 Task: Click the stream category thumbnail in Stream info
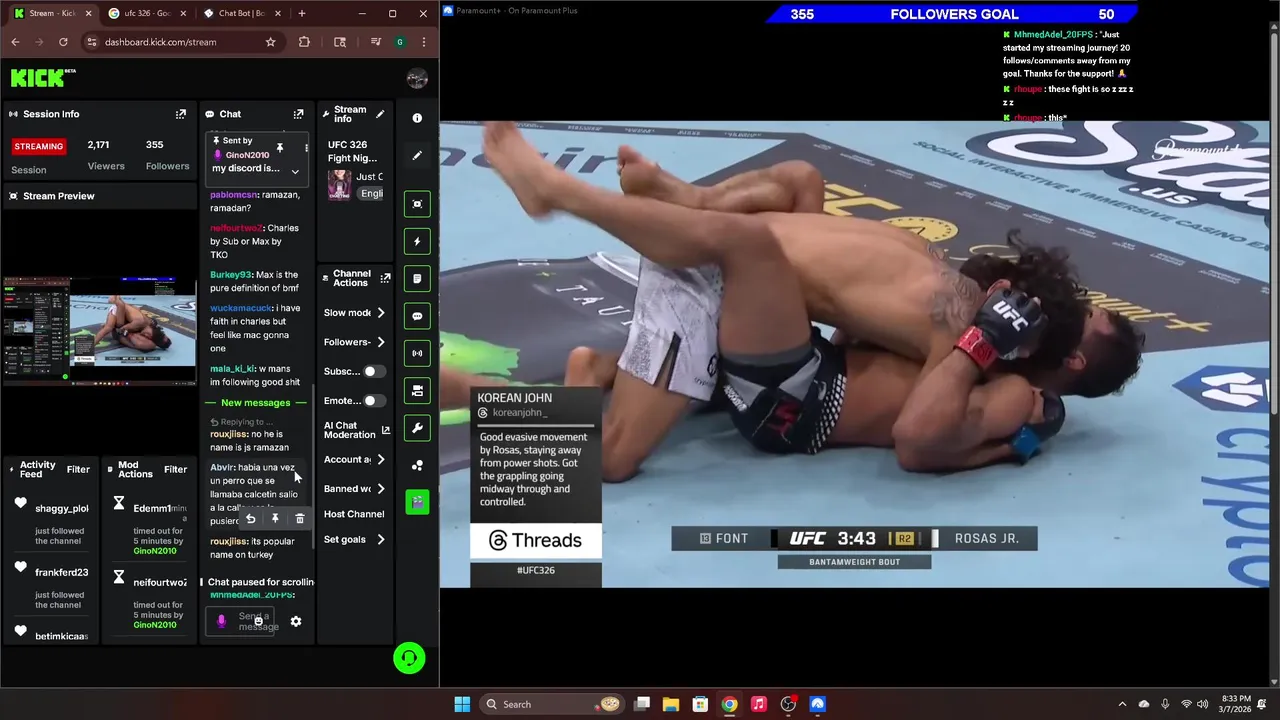[x=339, y=185]
